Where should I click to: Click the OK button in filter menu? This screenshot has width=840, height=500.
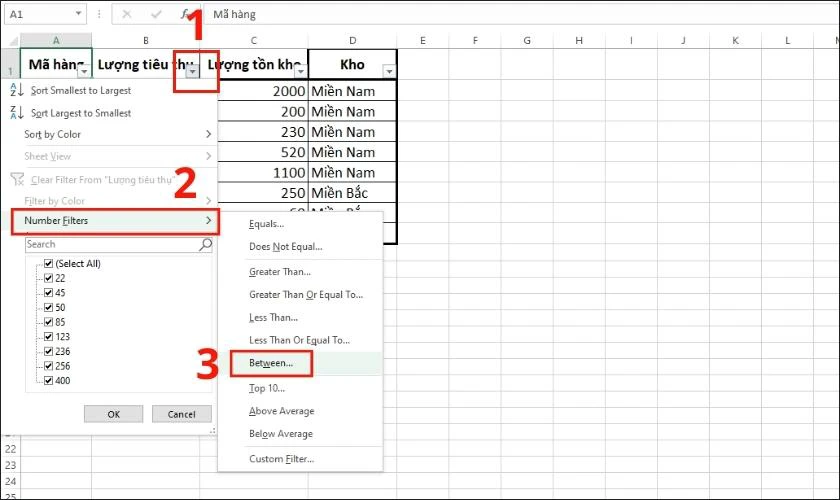(x=114, y=414)
